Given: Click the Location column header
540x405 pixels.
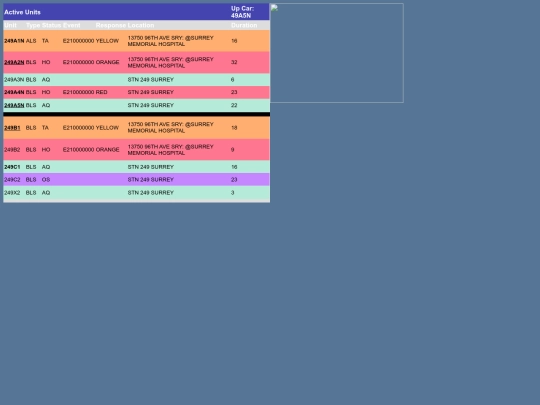Looking at the screenshot, I should 141,25.
